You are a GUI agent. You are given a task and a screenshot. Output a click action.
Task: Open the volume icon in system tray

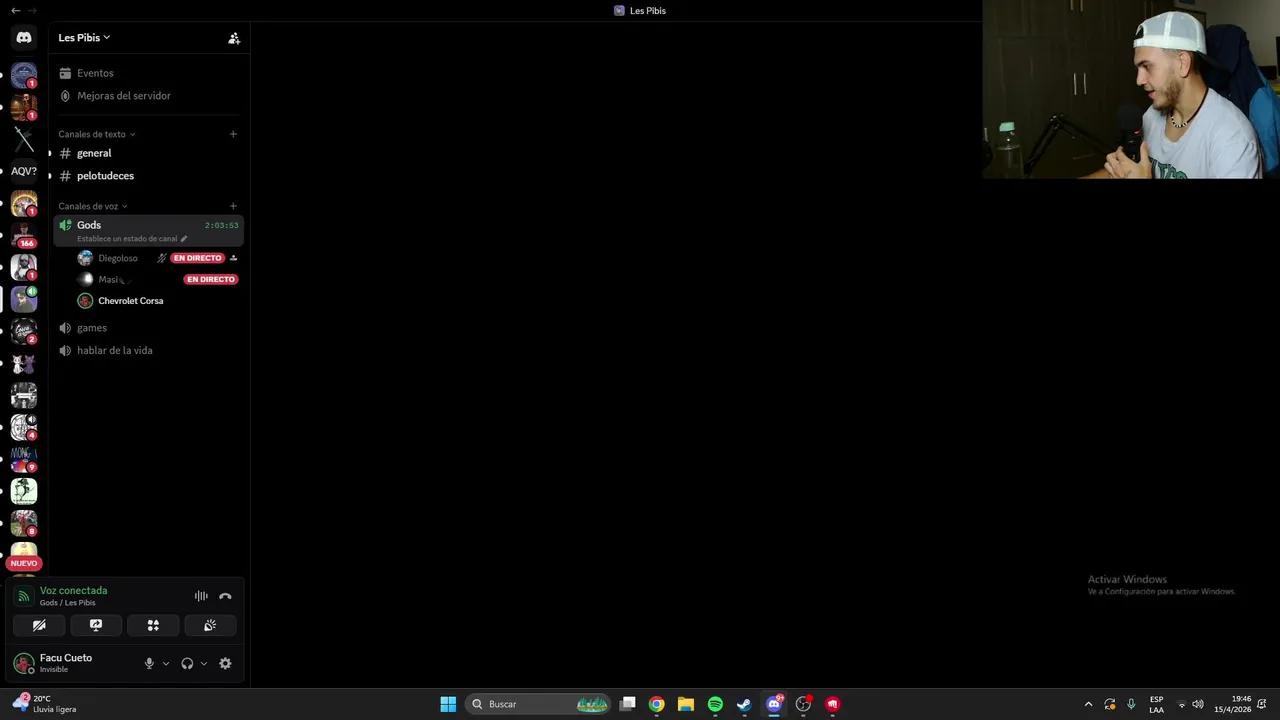[1198, 704]
